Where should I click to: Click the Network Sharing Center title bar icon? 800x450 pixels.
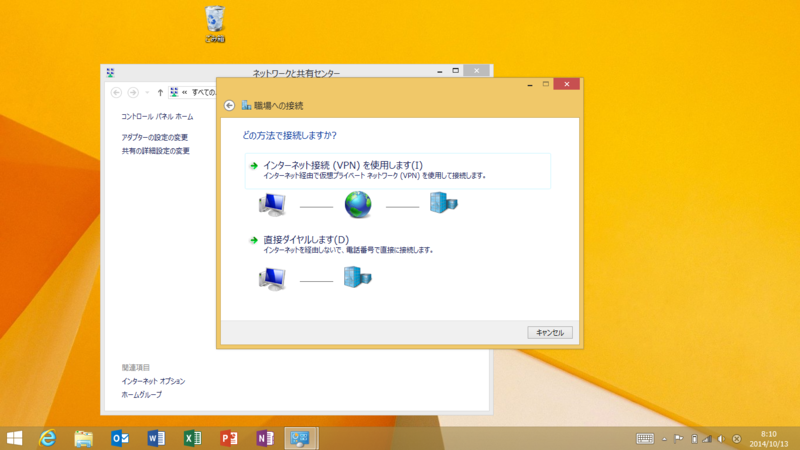point(110,72)
